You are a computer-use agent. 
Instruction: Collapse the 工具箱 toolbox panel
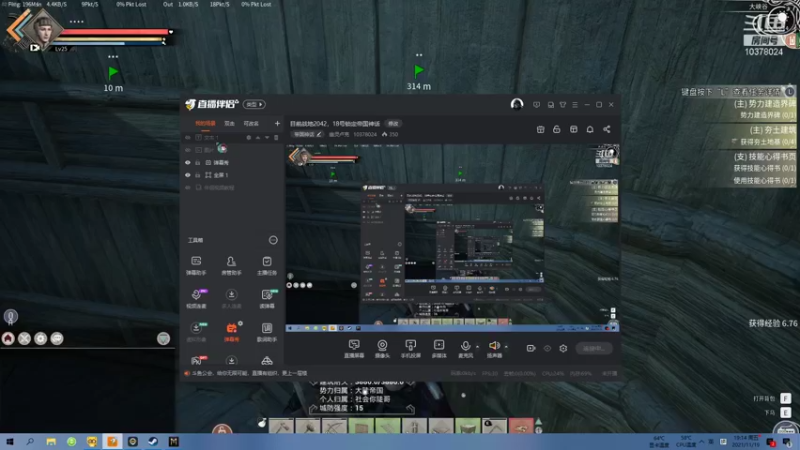pos(273,240)
